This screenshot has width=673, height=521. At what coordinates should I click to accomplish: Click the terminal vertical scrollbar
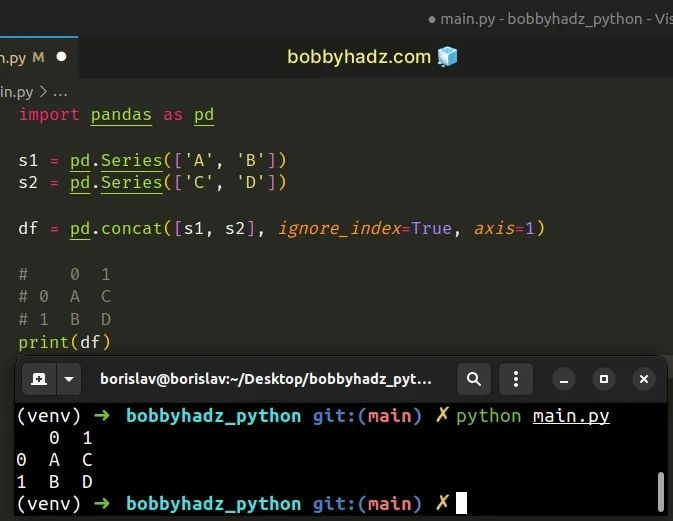(x=661, y=492)
